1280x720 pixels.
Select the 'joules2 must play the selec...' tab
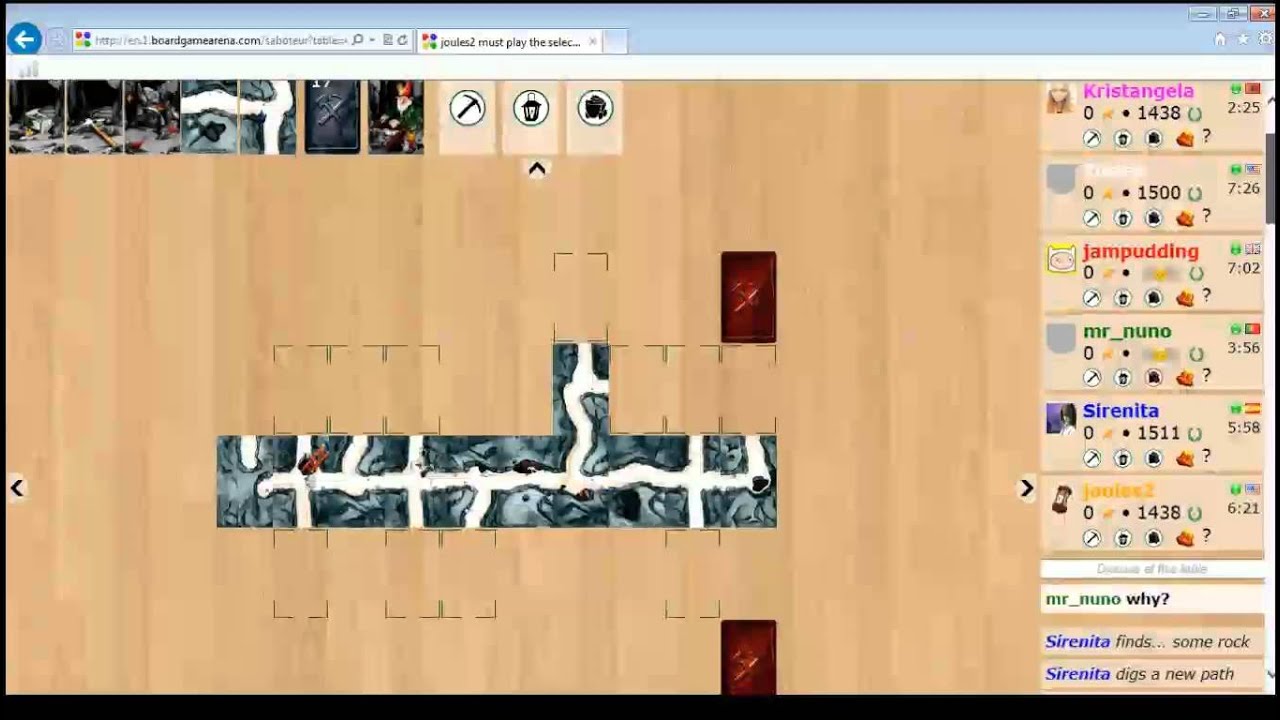coord(509,42)
